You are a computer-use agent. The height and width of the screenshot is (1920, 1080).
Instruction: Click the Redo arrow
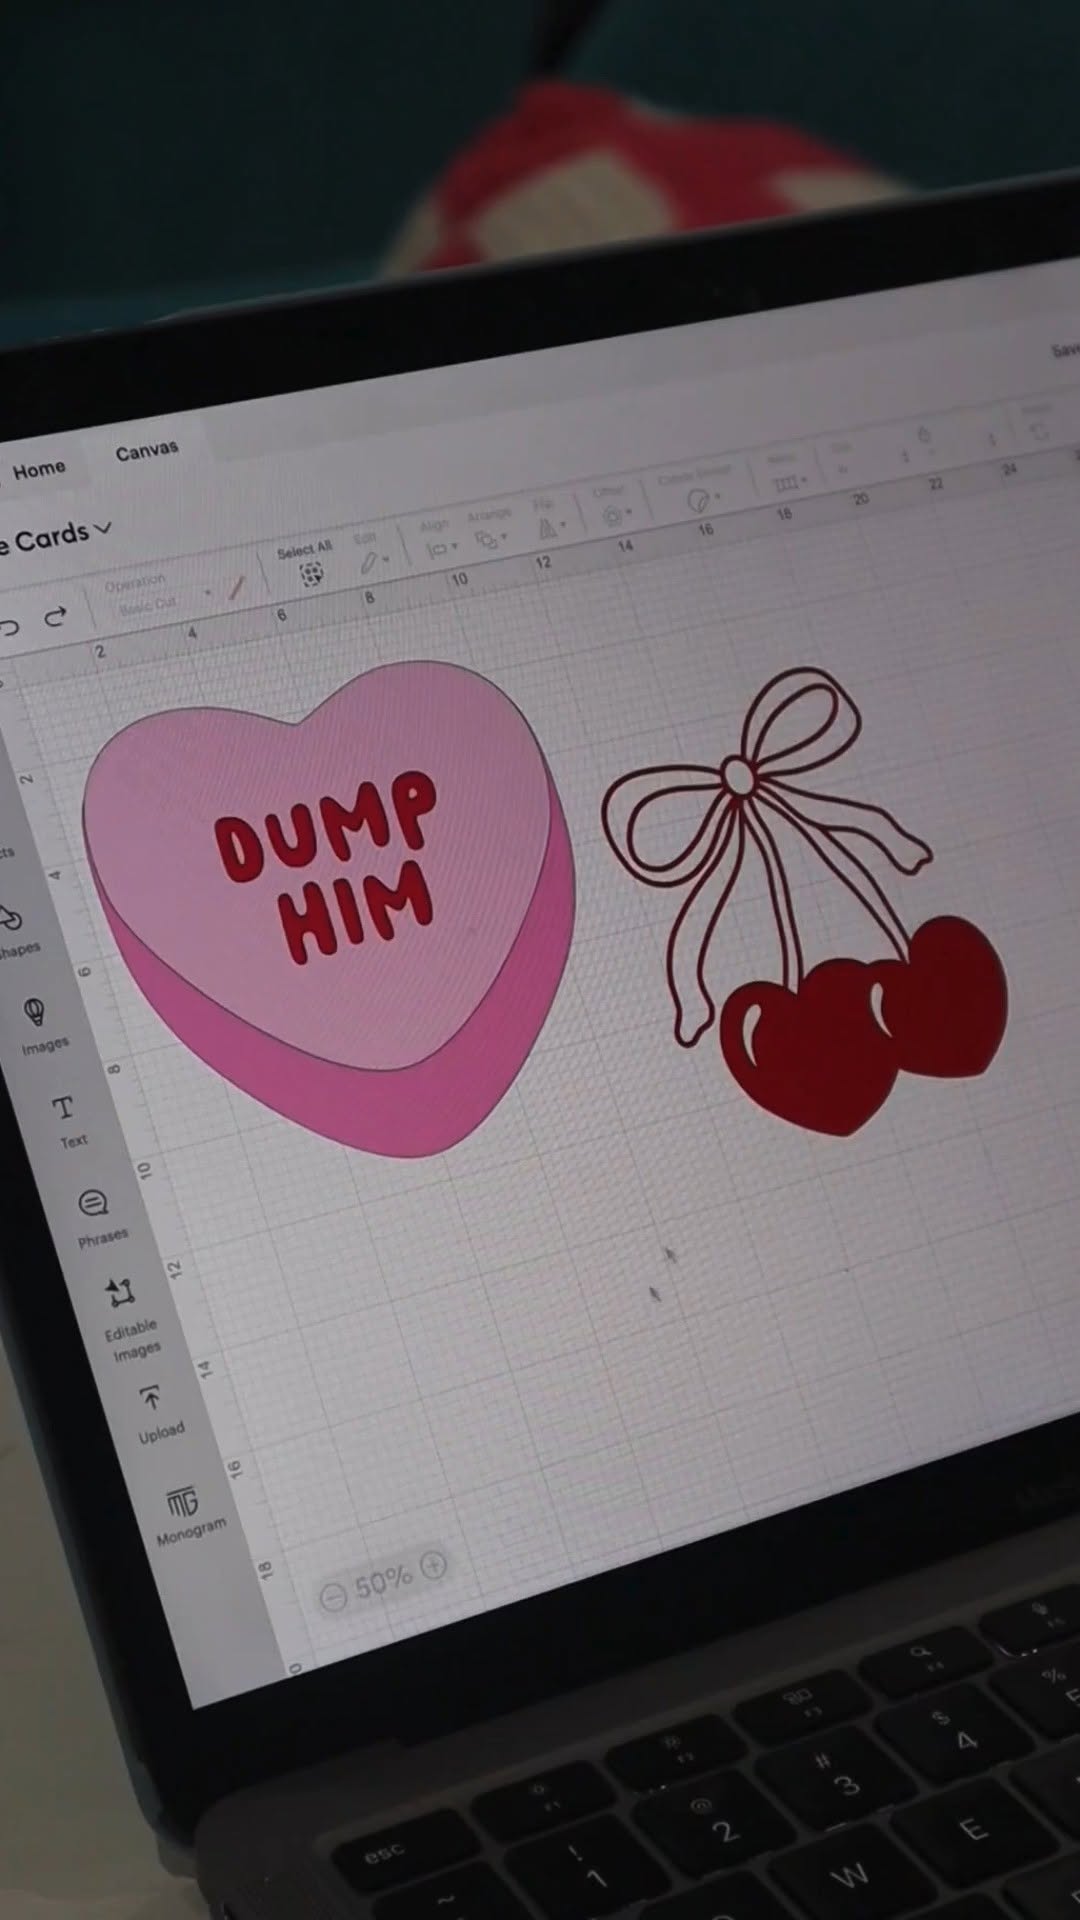coord(56,617)
